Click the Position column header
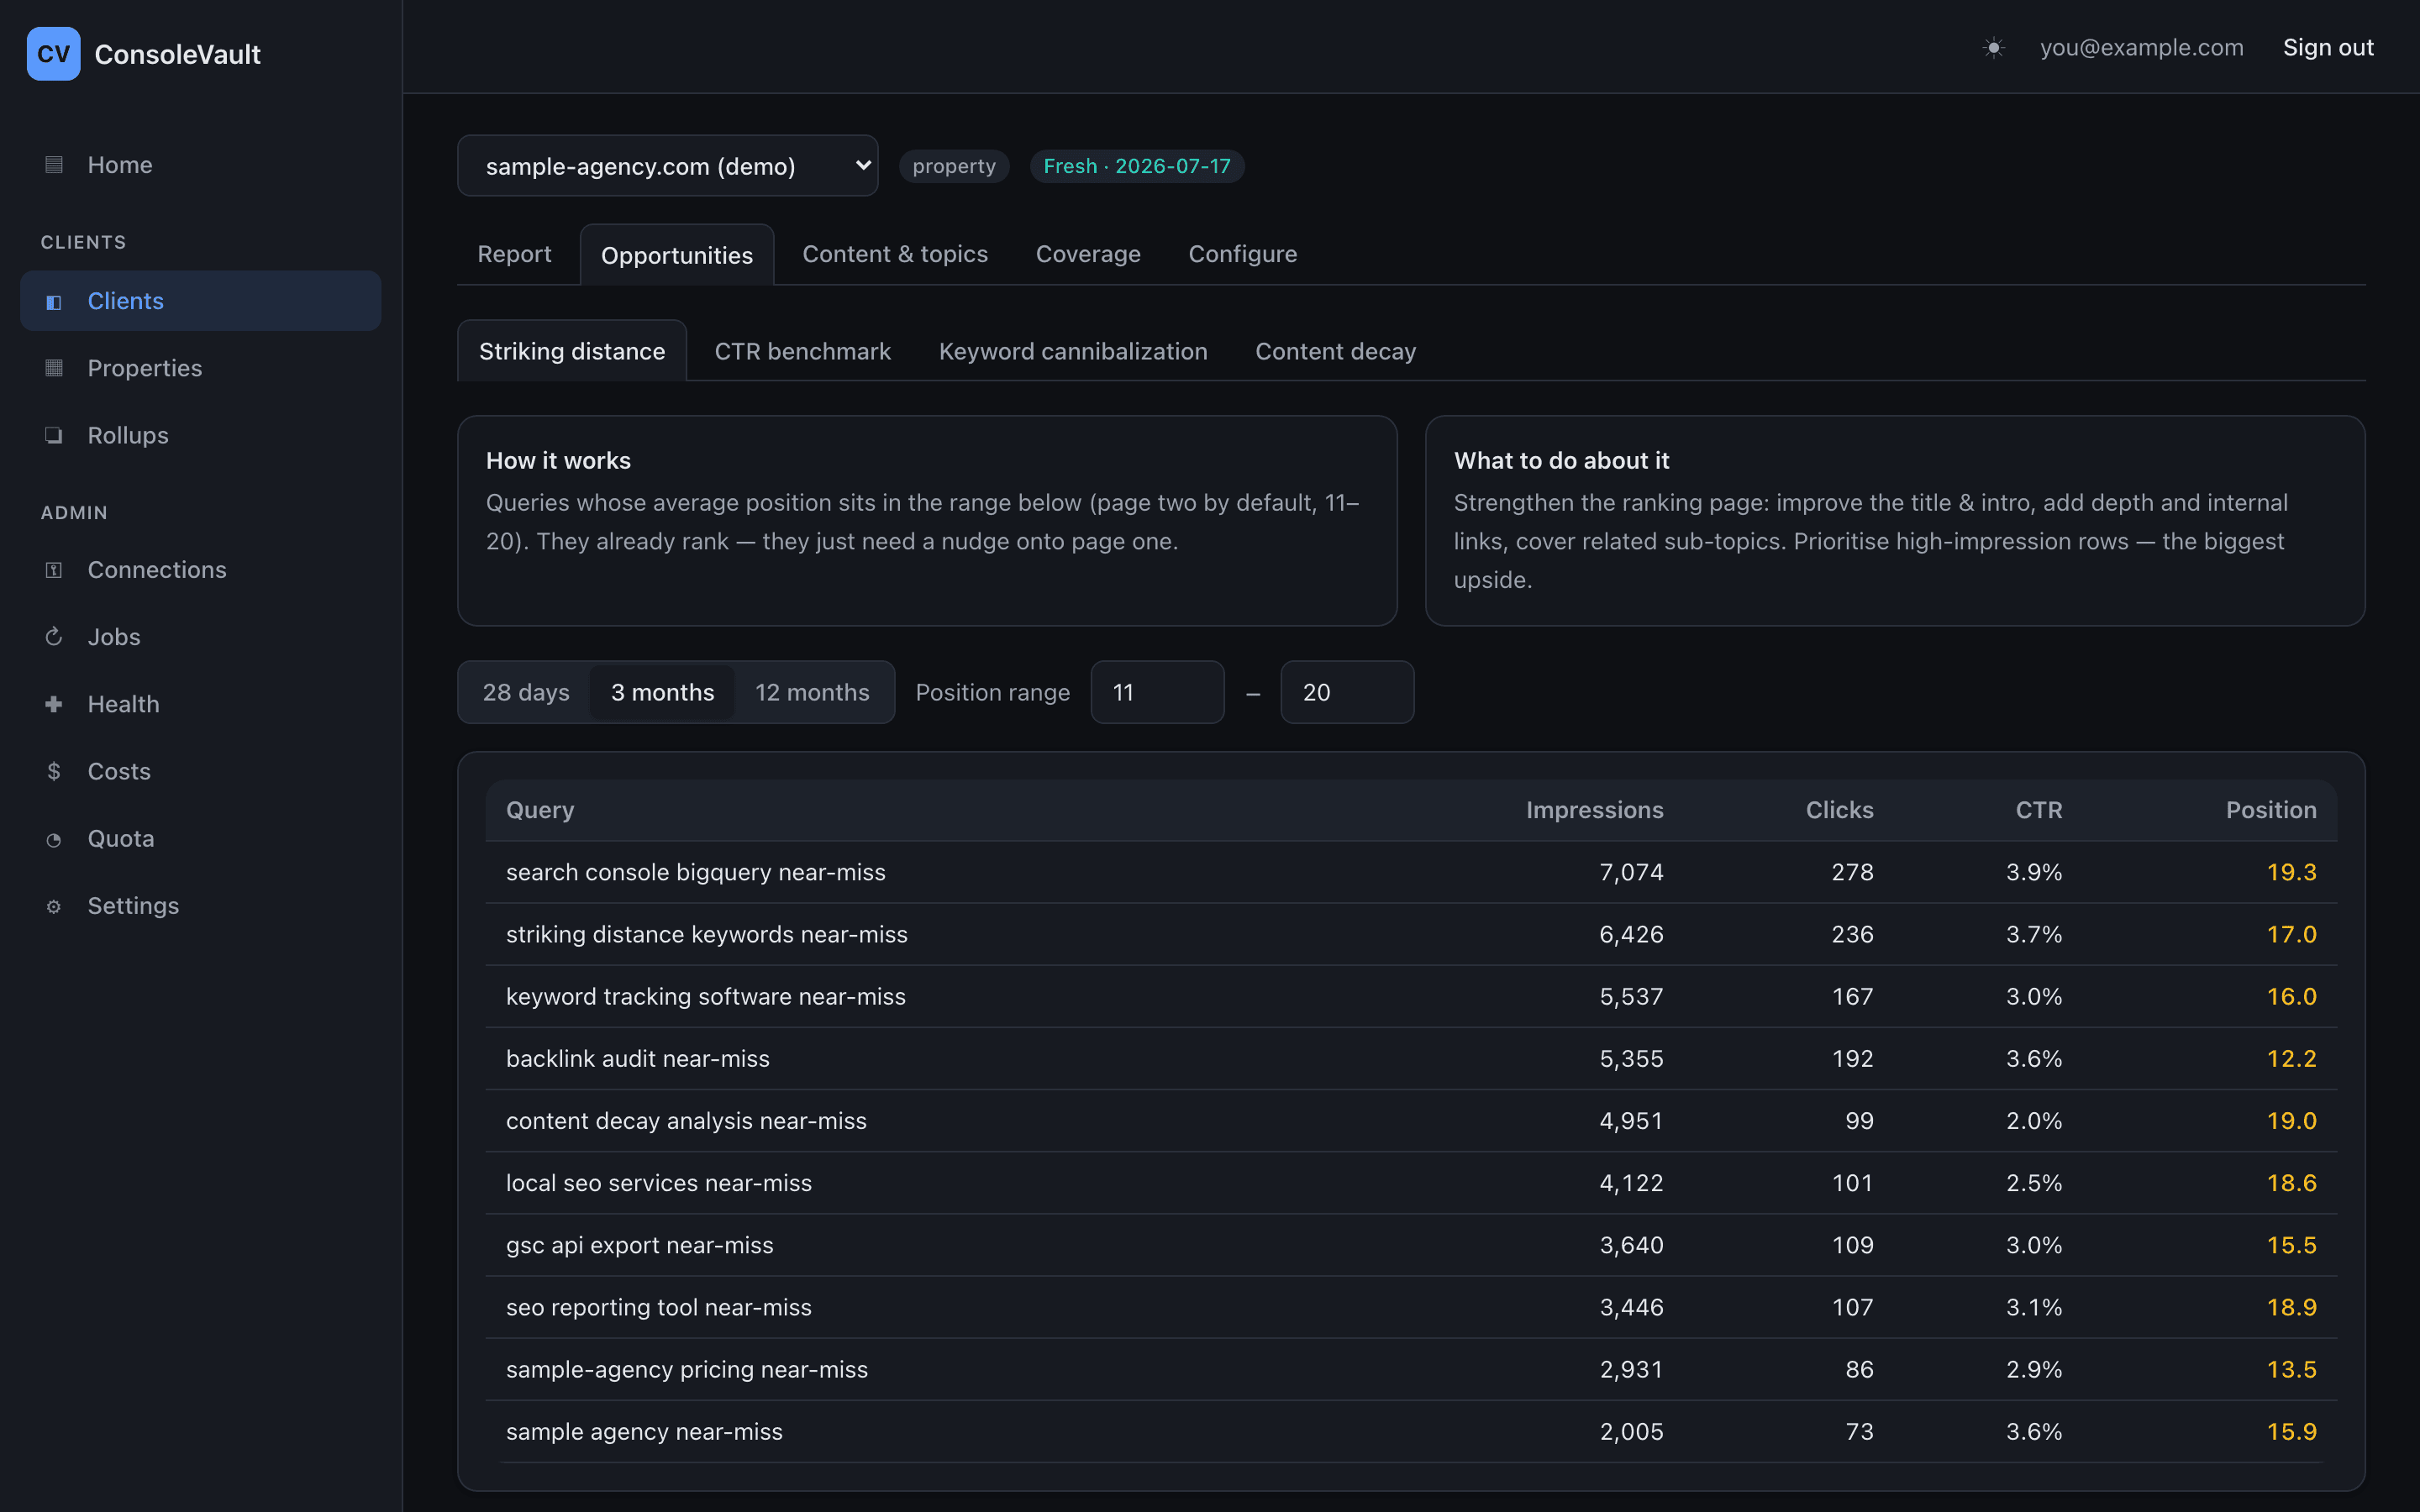The image size is (2420, 1512). (2270, 810)
